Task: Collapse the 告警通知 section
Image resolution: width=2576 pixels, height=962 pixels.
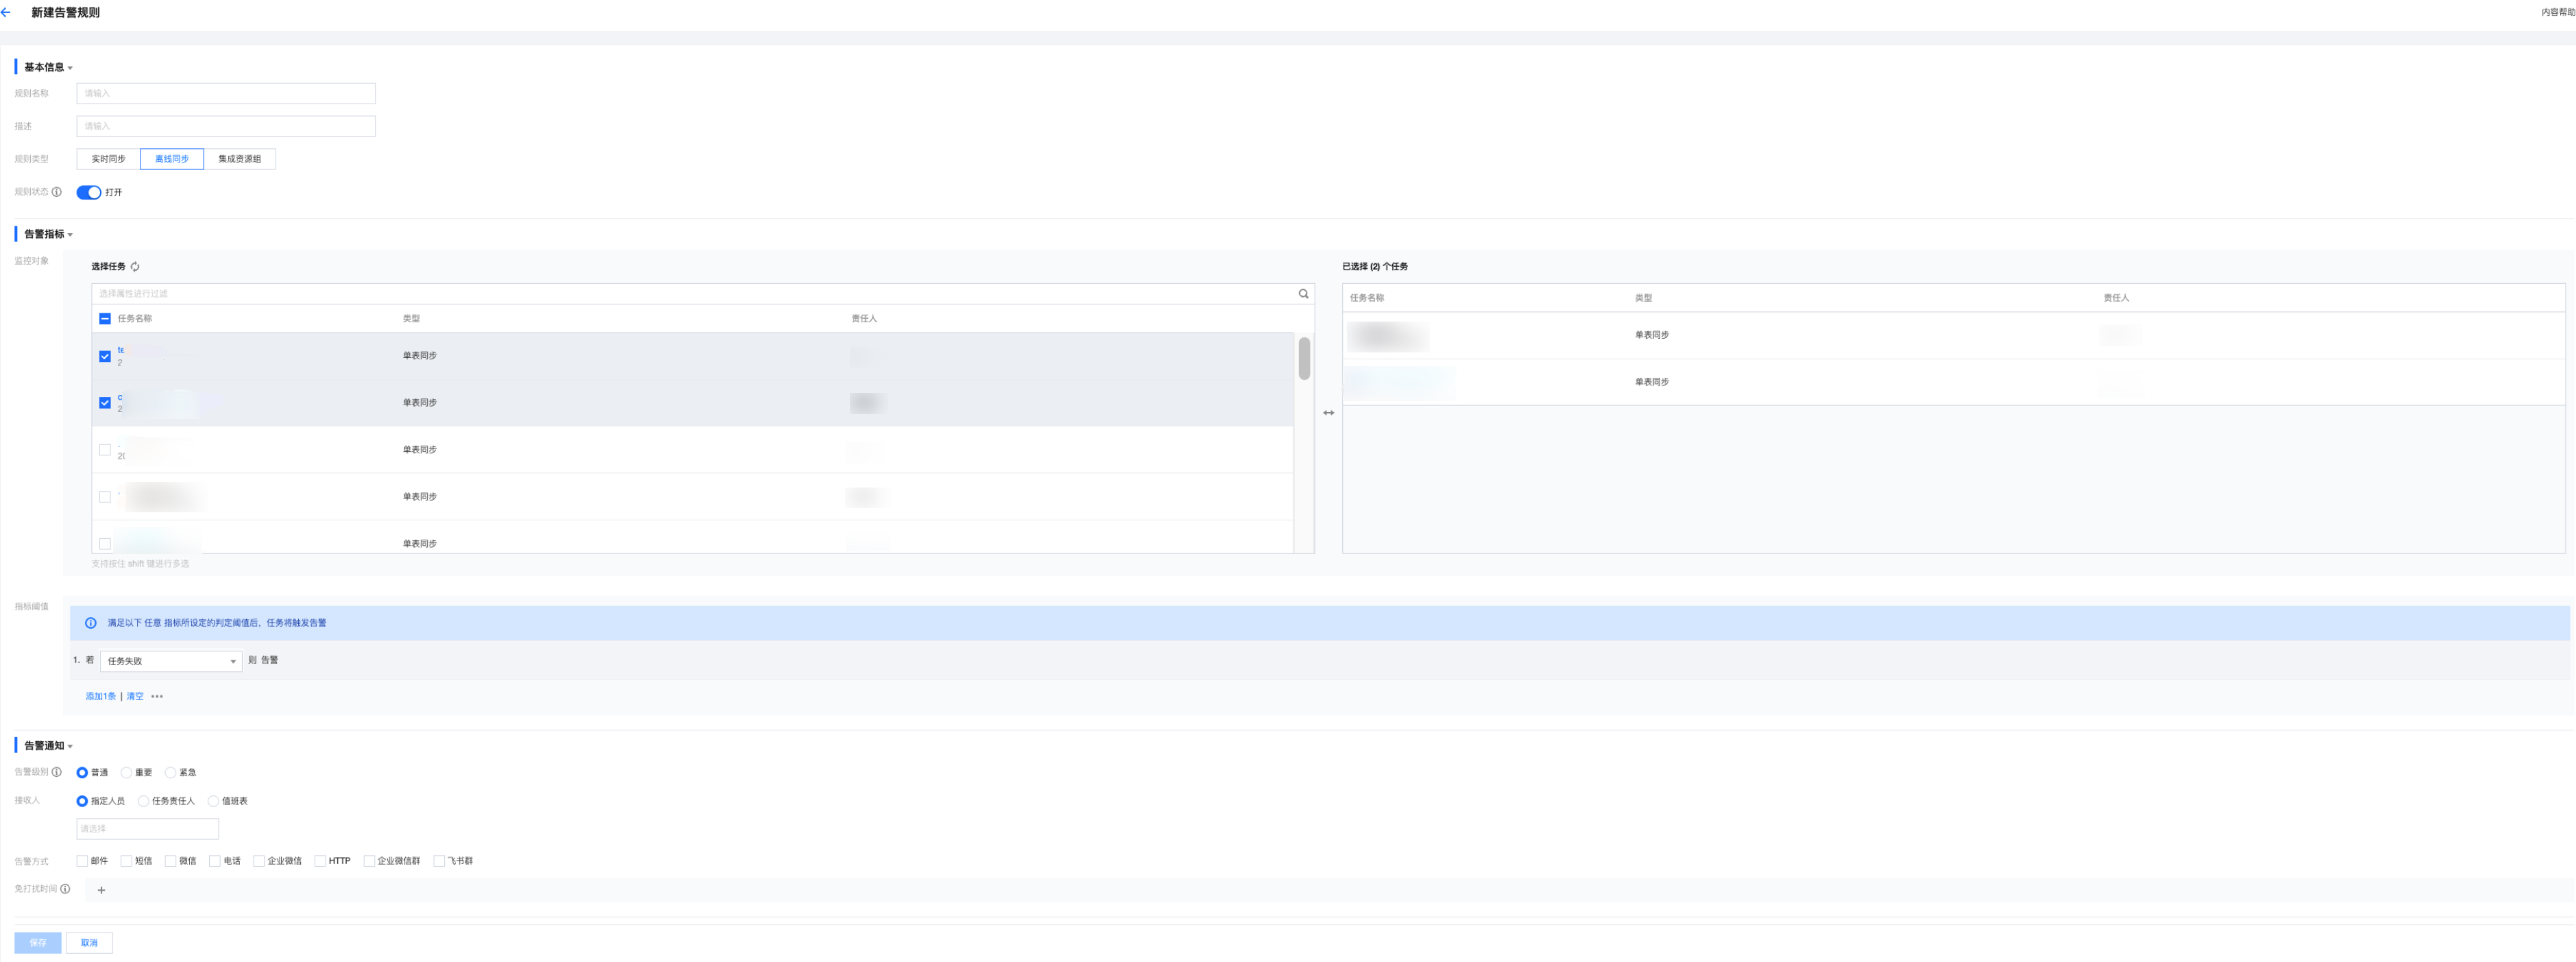Action: click(x=70, y=747)
